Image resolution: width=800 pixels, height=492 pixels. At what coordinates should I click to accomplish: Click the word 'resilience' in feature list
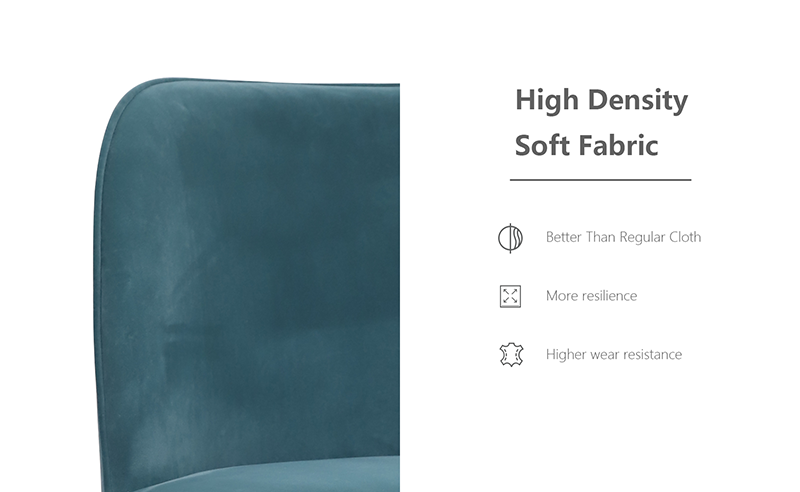[608, 296]
